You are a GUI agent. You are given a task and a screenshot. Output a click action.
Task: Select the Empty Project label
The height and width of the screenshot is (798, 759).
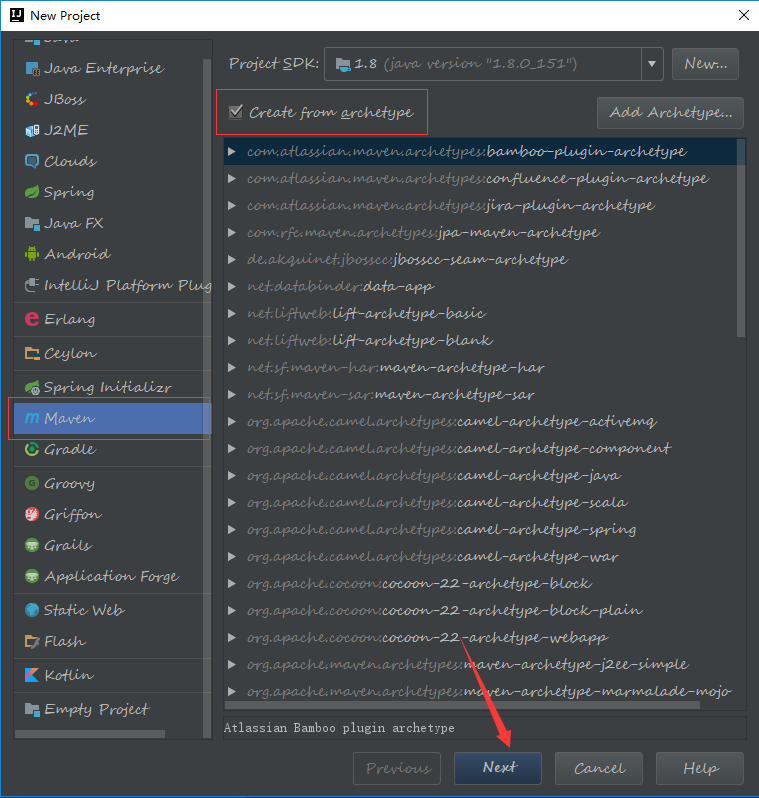click(x=97, y=709)
